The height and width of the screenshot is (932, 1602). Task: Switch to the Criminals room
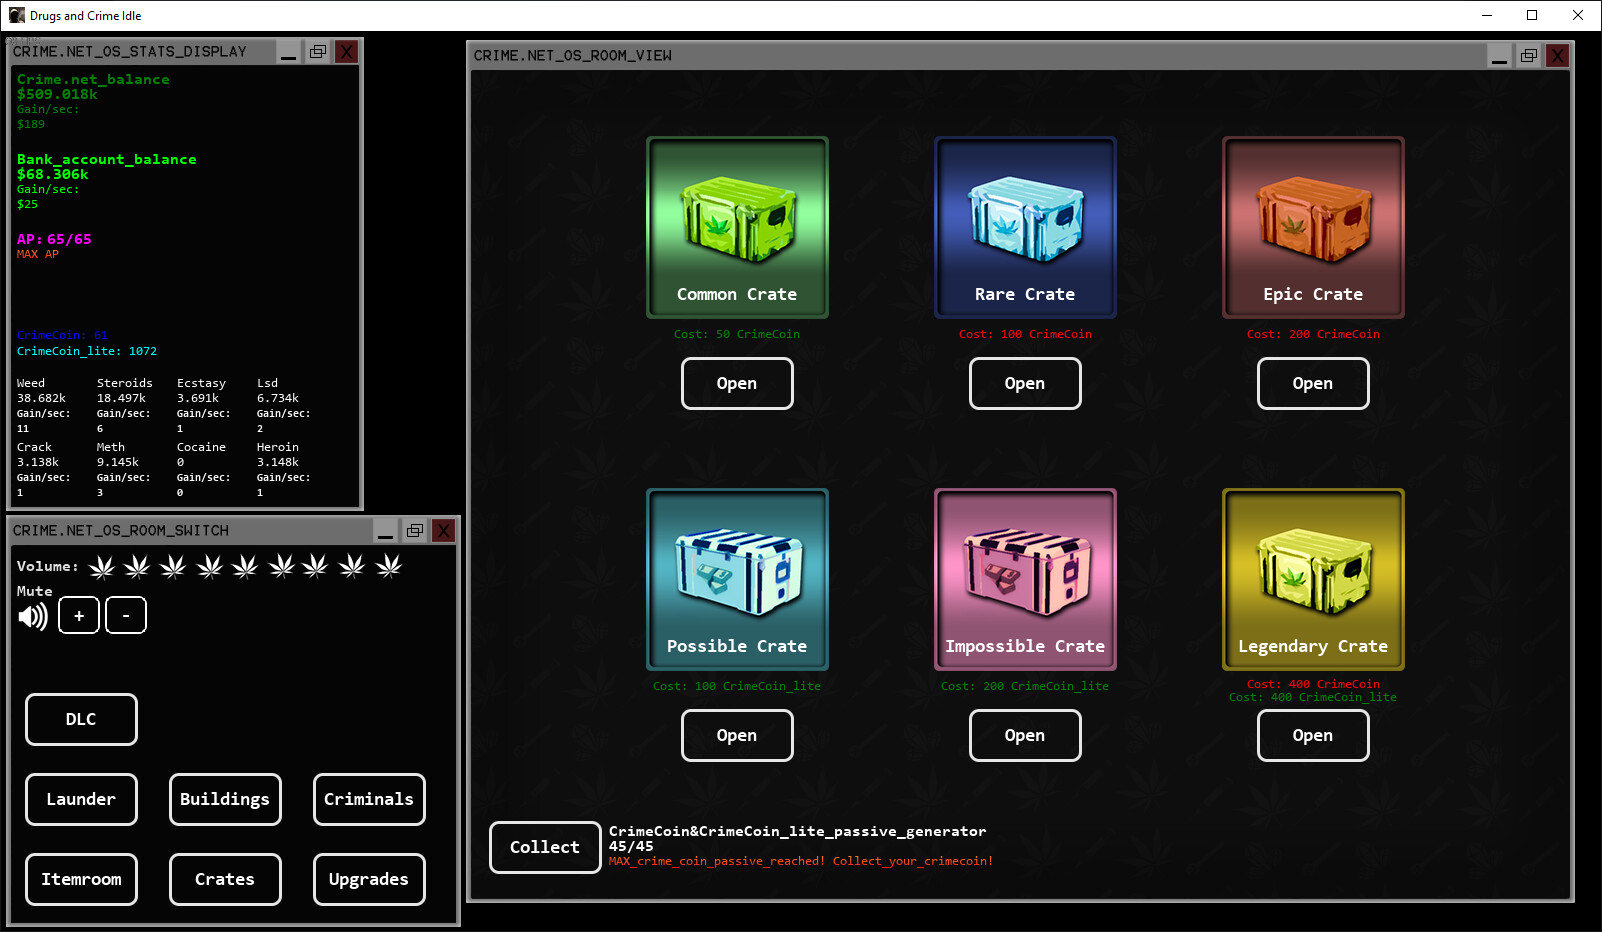[369, 799]
